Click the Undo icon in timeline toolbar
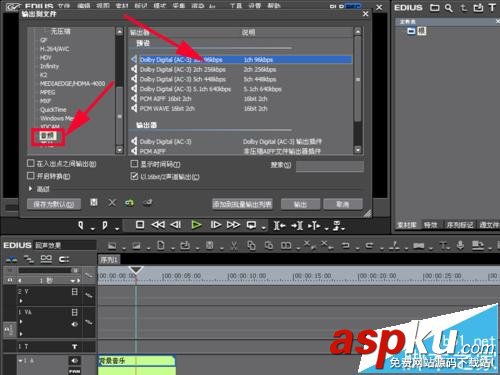Screen dimensions: 500x375 tap(346, 246)
